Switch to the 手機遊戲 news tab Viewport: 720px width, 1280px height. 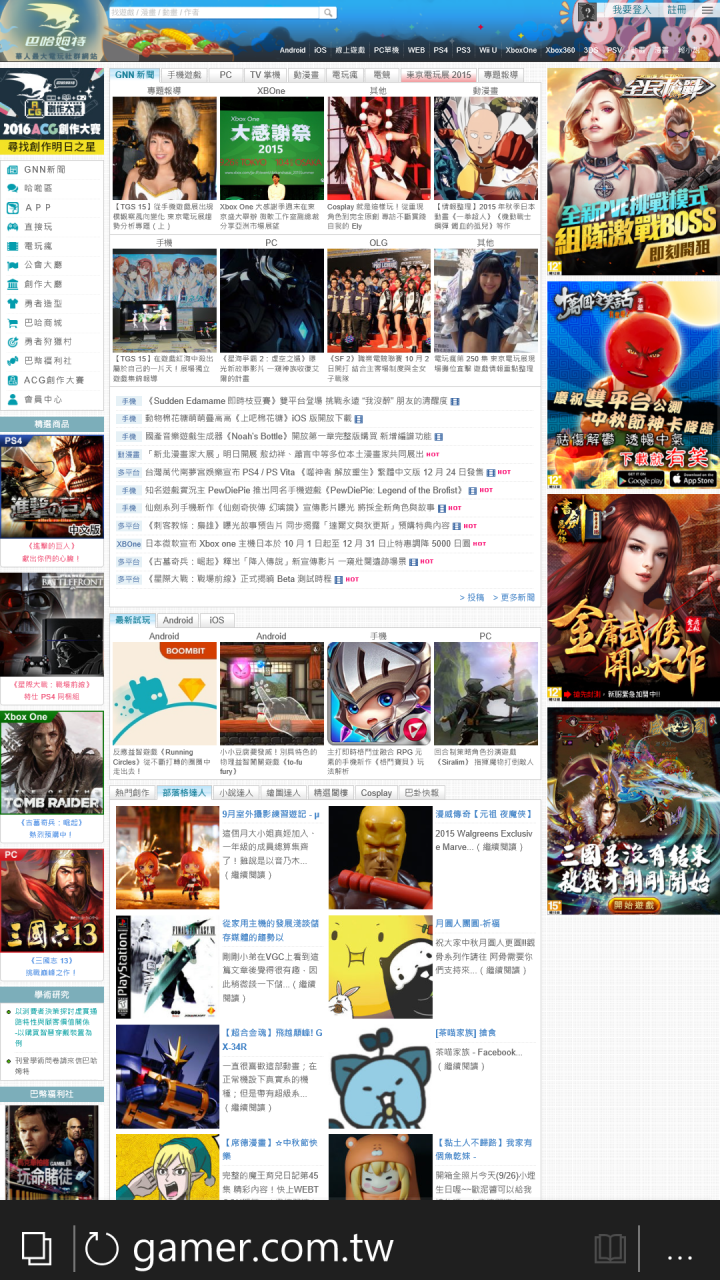184,75
